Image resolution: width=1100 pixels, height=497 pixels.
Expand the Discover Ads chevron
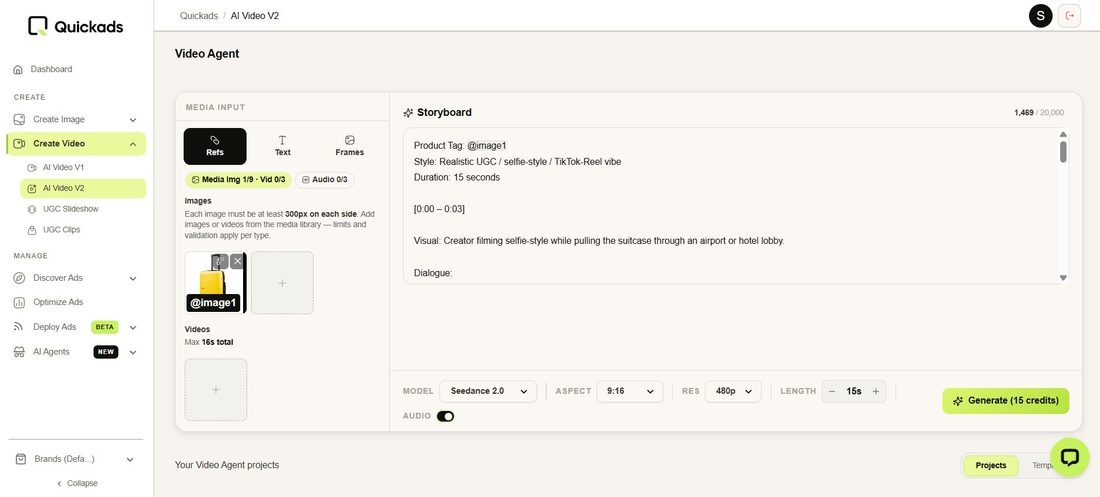[133, 279]
